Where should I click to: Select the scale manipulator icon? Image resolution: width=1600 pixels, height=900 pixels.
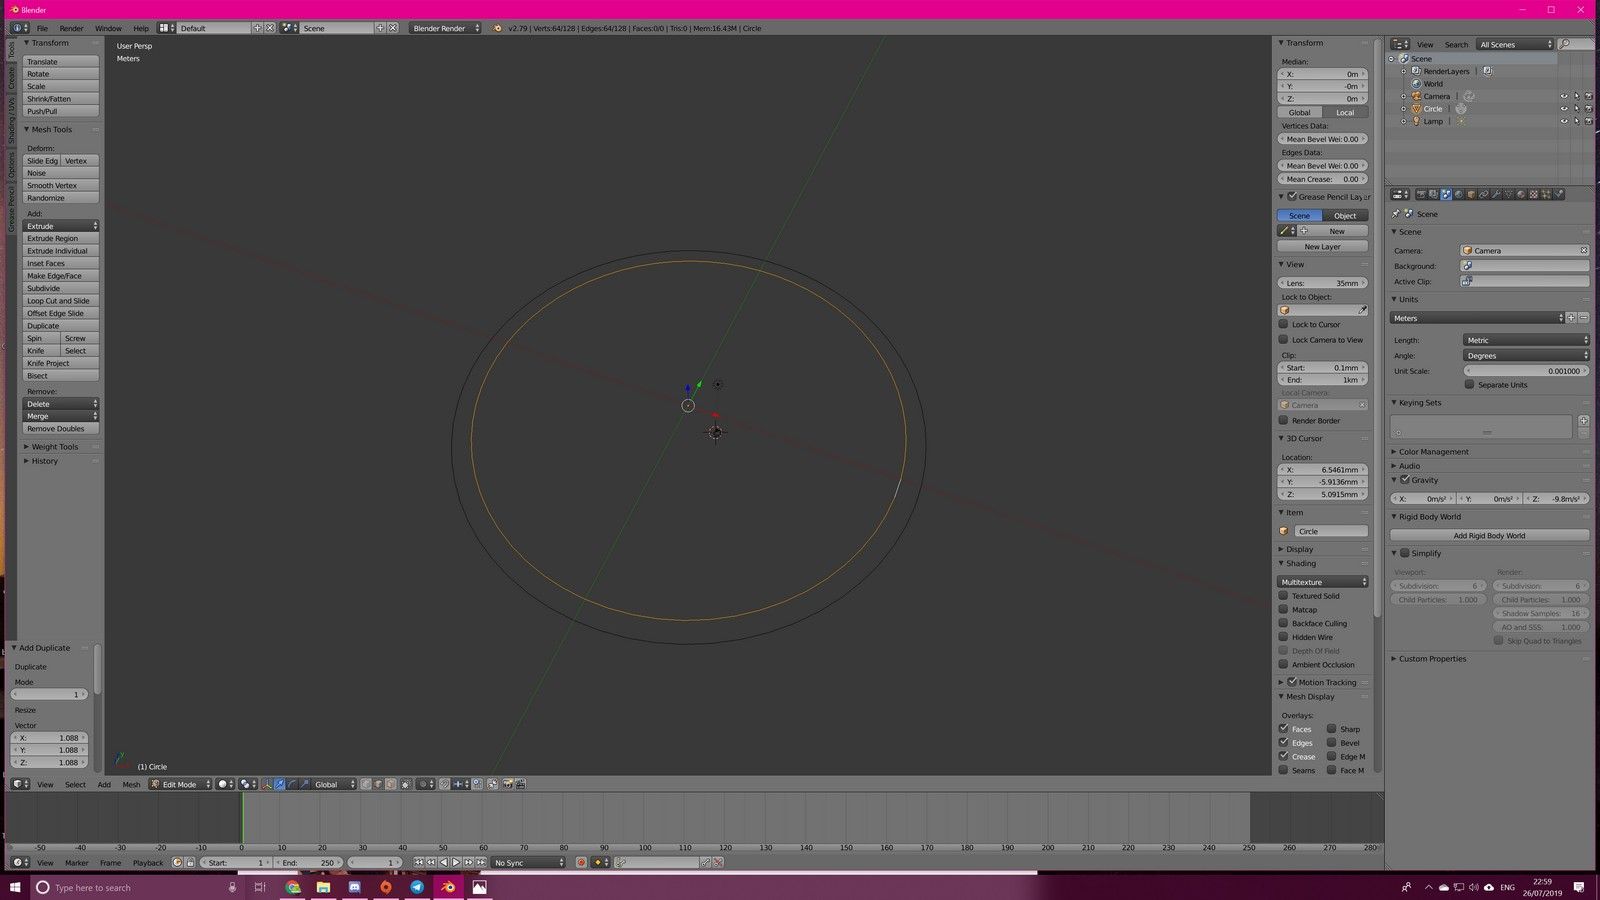[x=304, y=784]
